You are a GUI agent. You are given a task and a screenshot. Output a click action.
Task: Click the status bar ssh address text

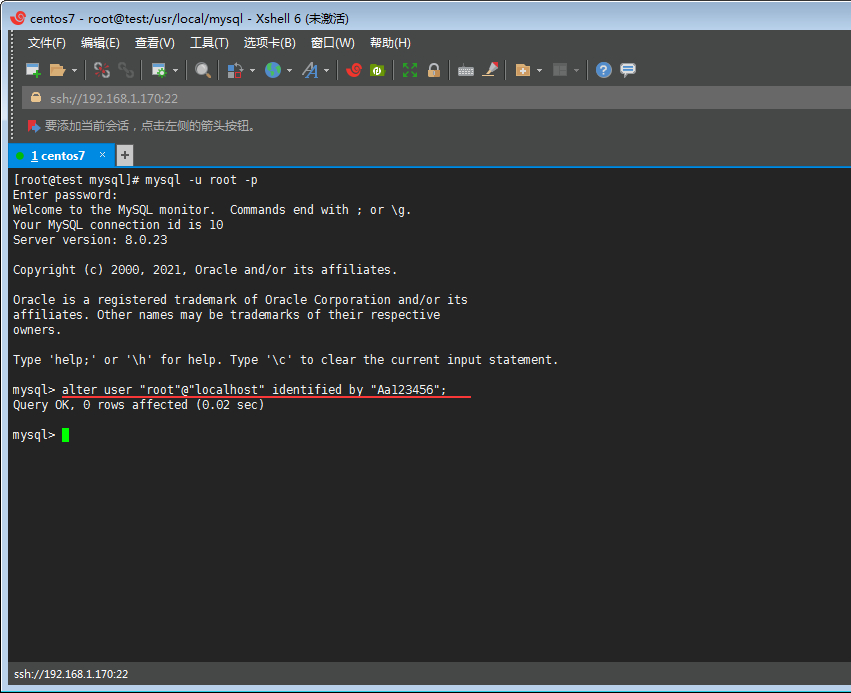click(71, 674)
